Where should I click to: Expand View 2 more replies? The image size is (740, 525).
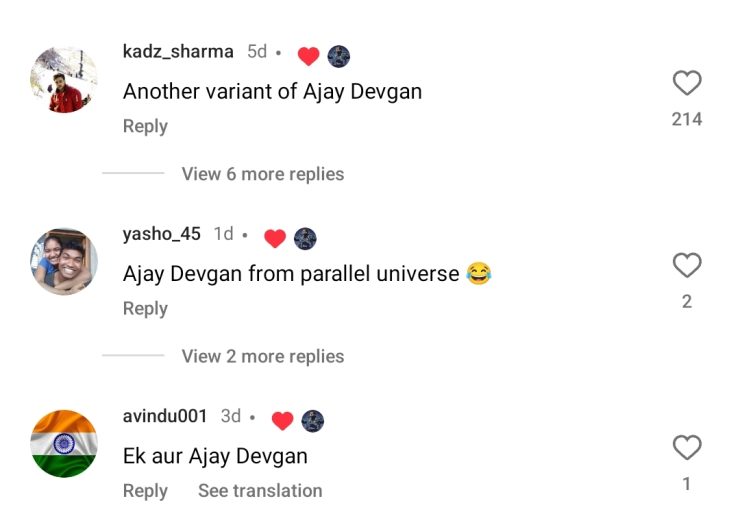coord(263,356)
